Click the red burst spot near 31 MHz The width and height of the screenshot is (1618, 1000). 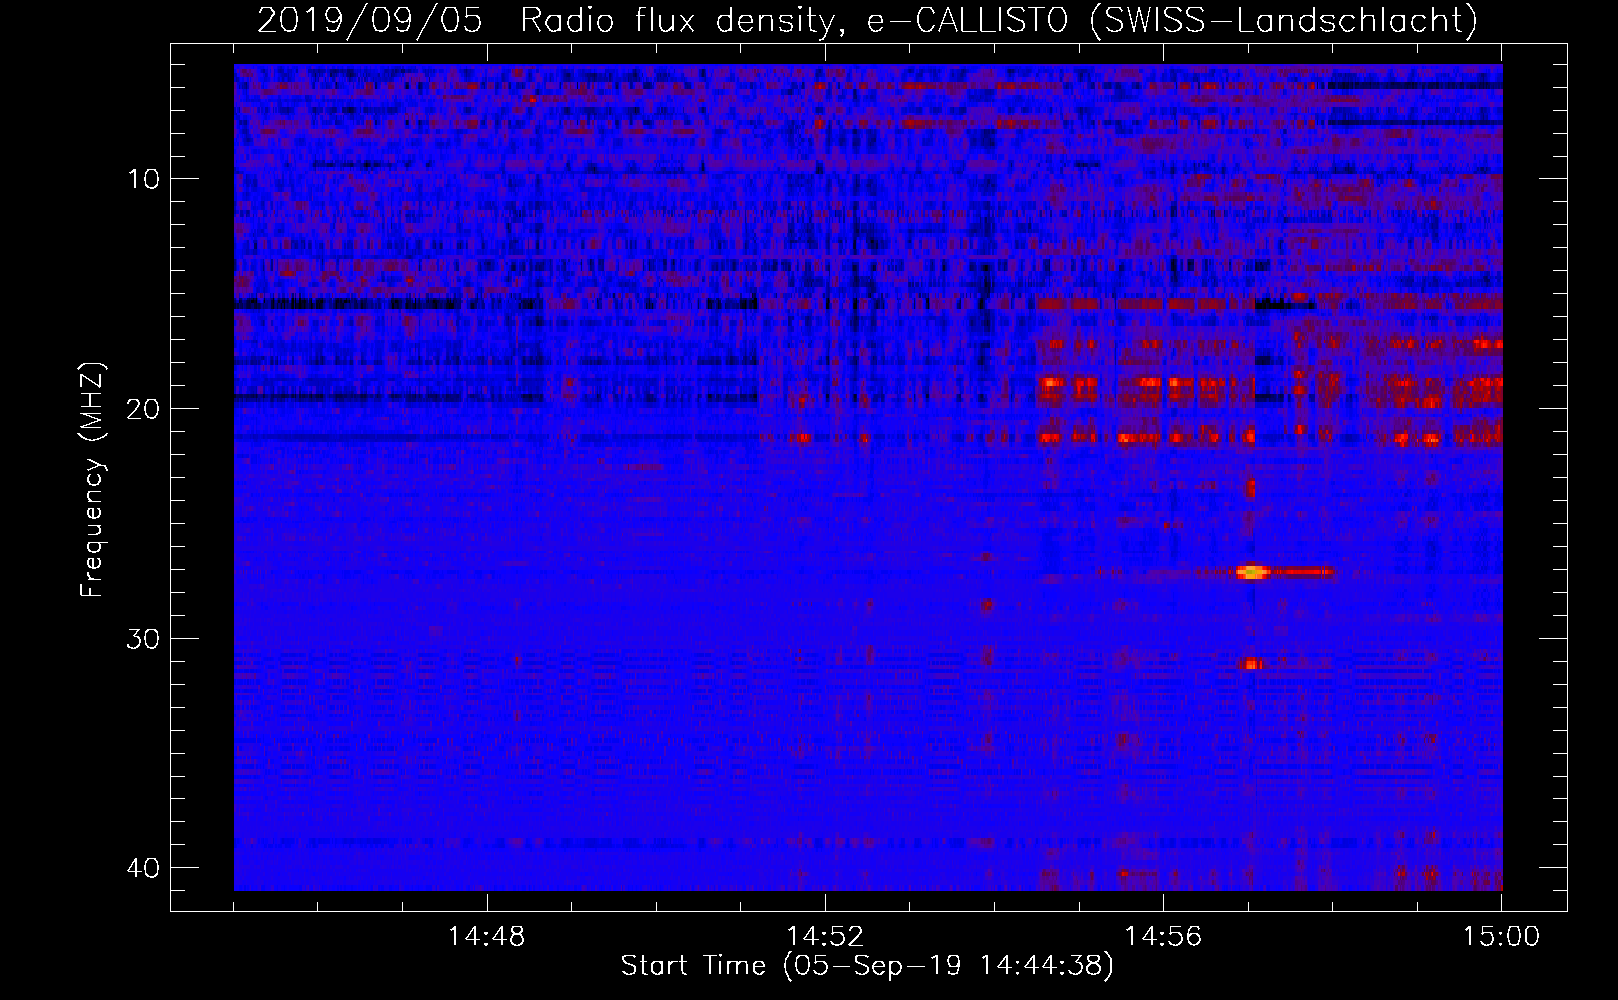click(x=1251, y=664)
